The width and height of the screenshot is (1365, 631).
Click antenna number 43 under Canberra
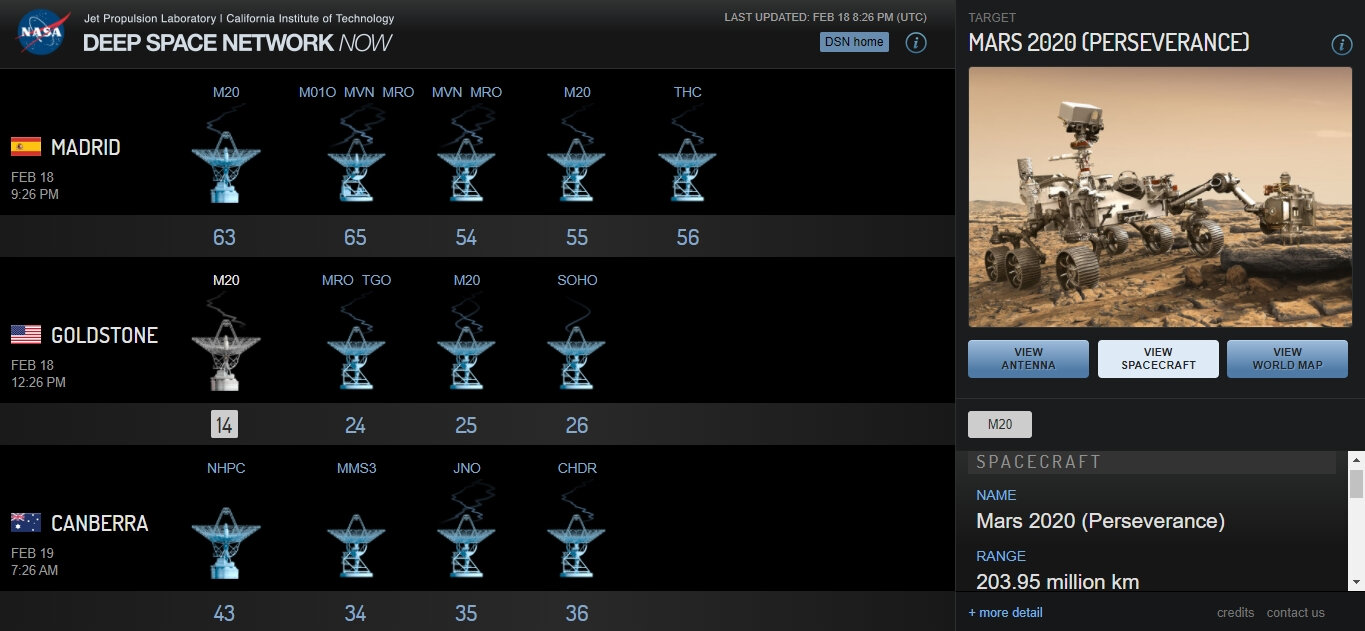(224, 613)
